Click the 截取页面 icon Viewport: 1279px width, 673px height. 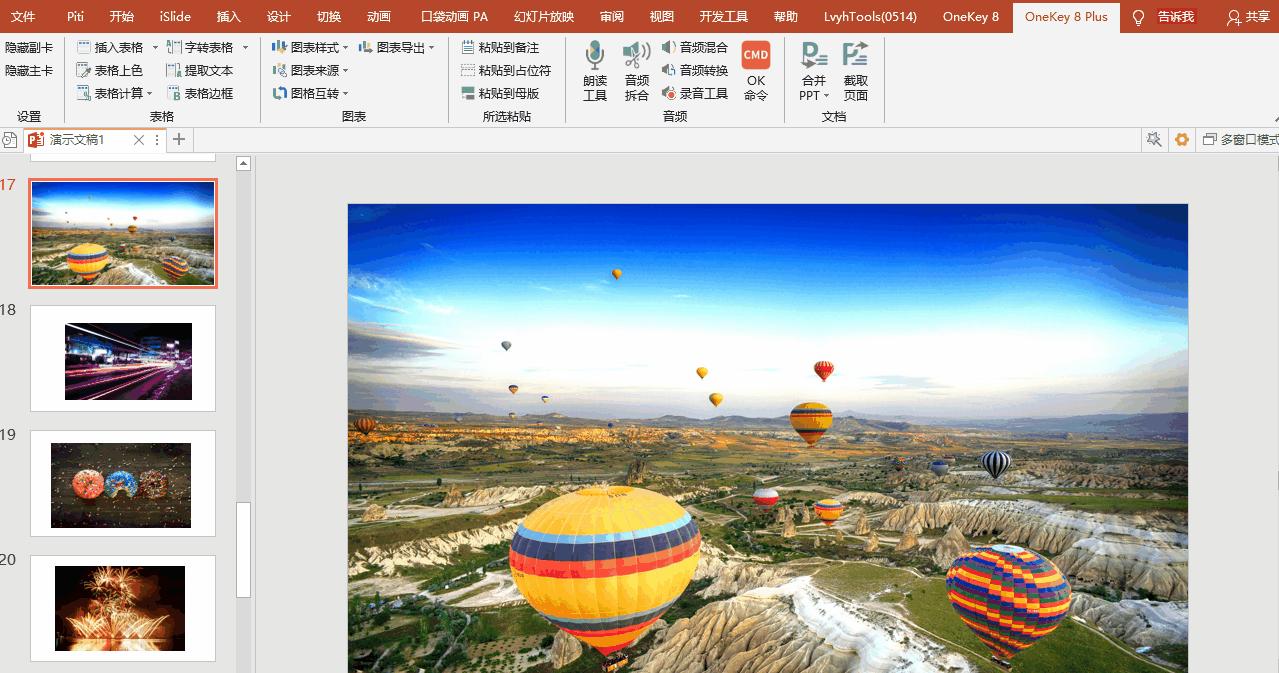[x=855, y=70]
